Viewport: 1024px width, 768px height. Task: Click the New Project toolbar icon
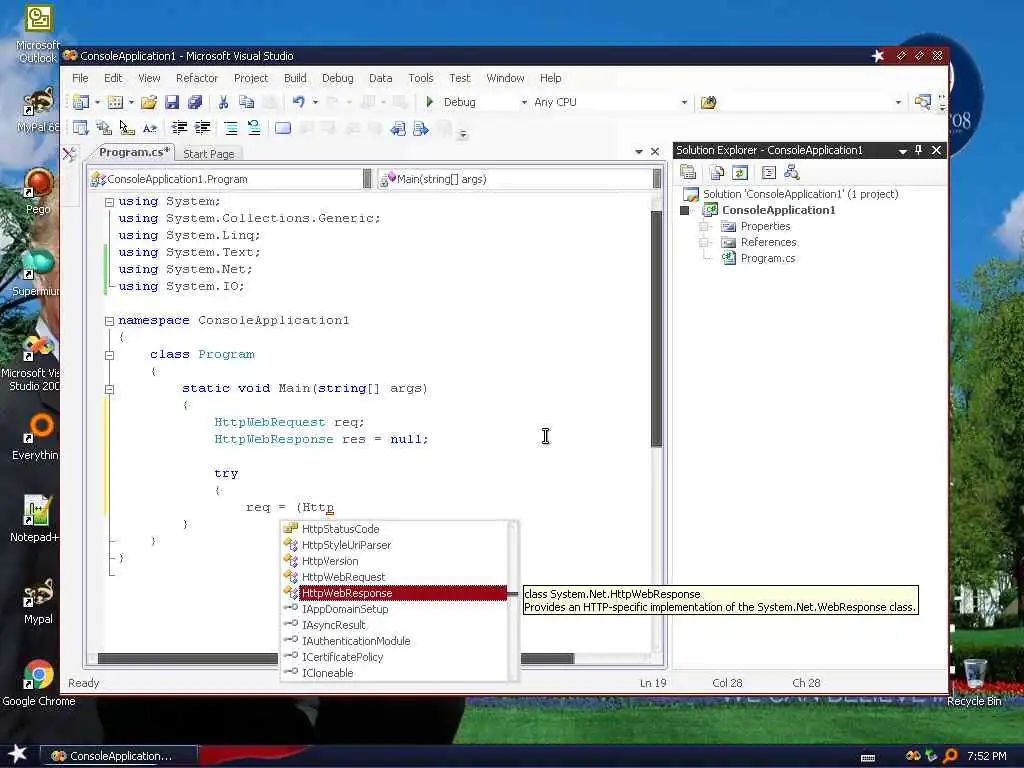pos(81,102)
